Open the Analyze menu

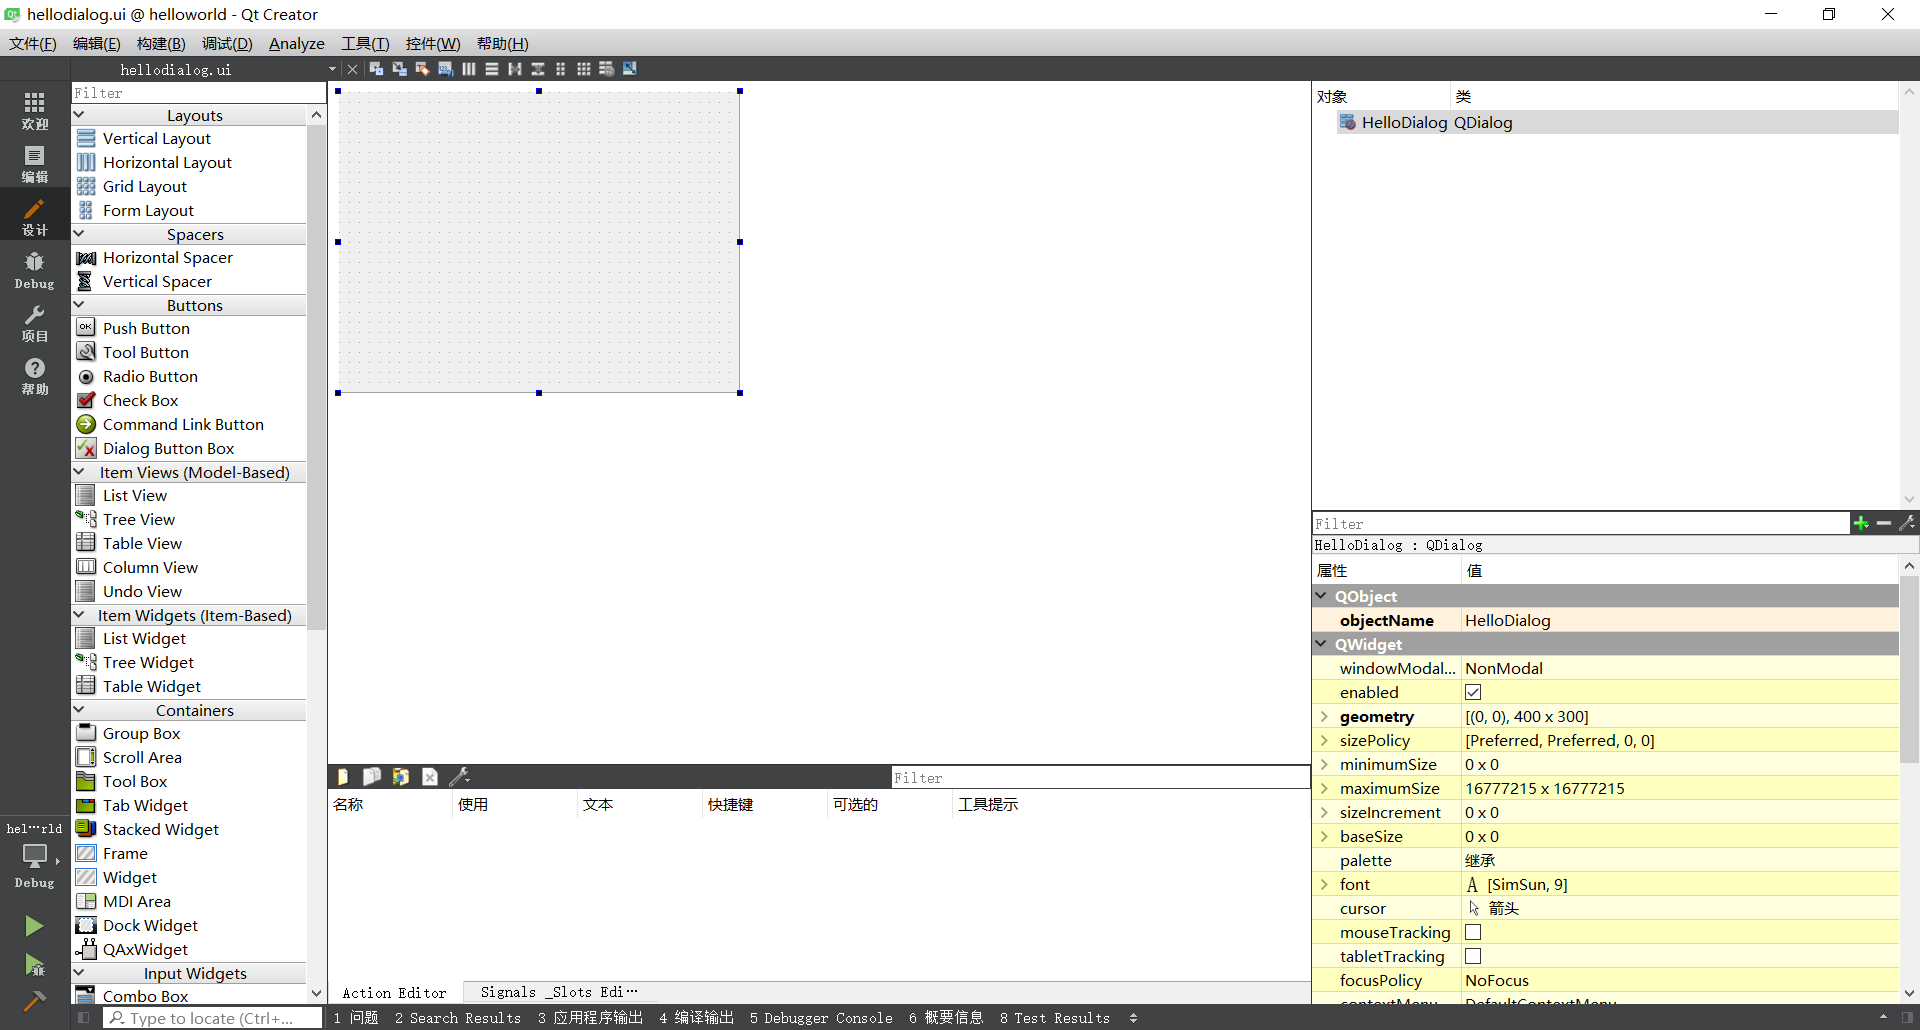pyautogui.click(x=297, y=44)
